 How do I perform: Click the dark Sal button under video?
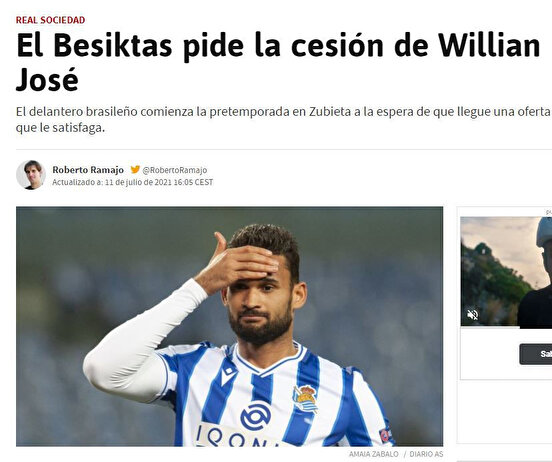535,354
